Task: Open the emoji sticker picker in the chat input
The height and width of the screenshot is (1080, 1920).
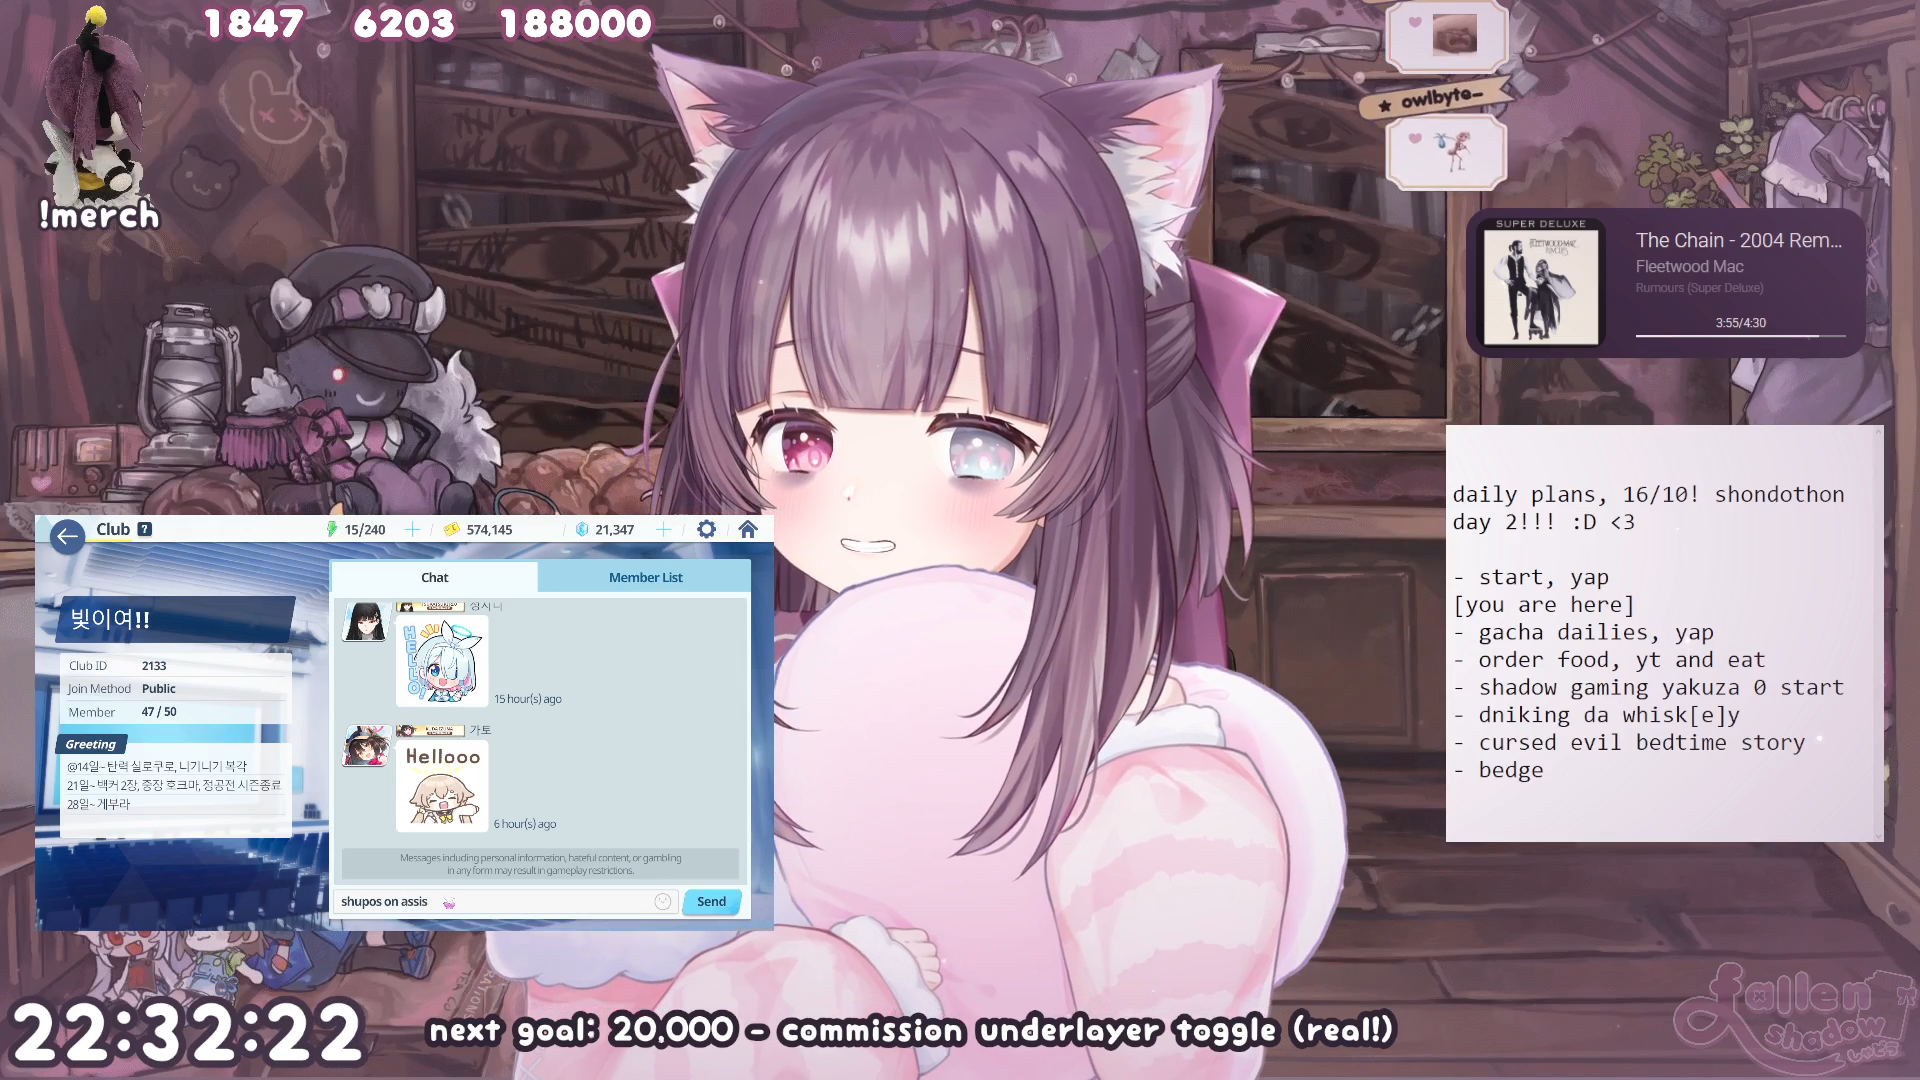Action: tap(662, 901)
